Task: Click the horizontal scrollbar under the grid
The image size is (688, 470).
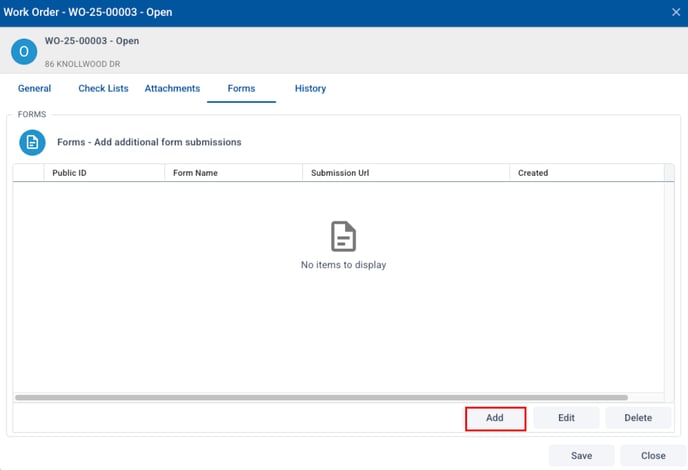Action: click(320, 397)
